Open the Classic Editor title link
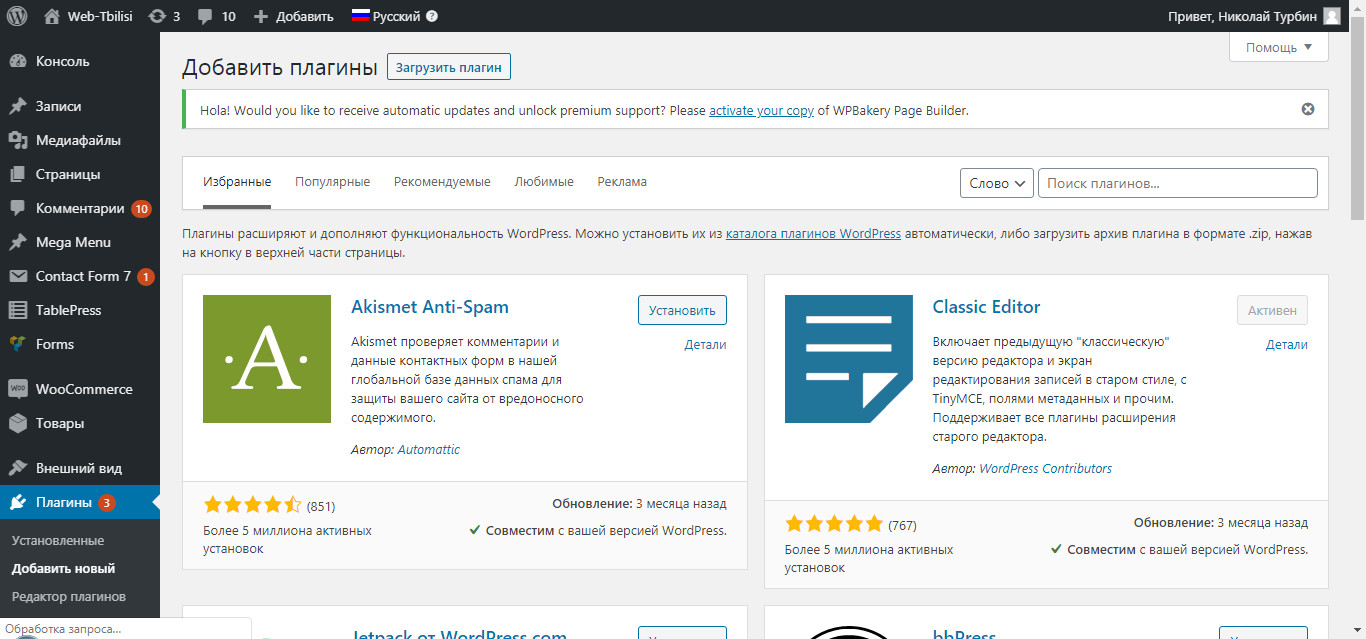 pyautogui.click(x=987, y=307)
